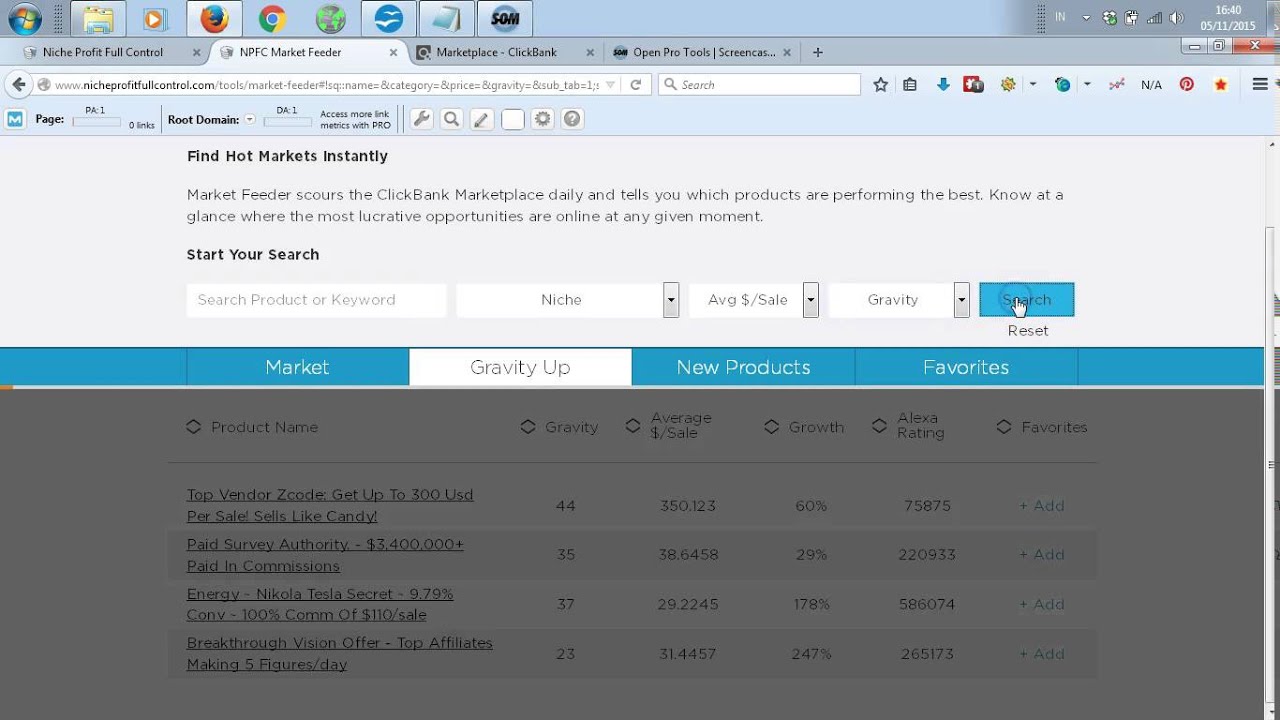Open the SOM application in the taskbar
This screenshot has width=1280, height=720.
coord(504,19)
